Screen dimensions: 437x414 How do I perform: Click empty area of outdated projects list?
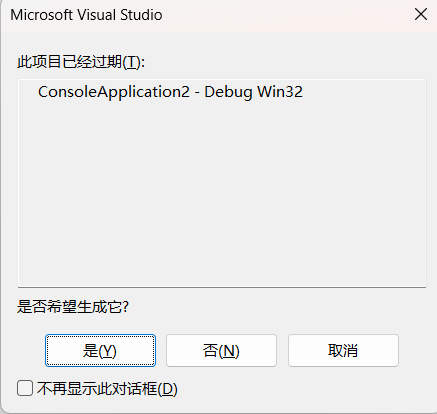[x=222, y=193]
